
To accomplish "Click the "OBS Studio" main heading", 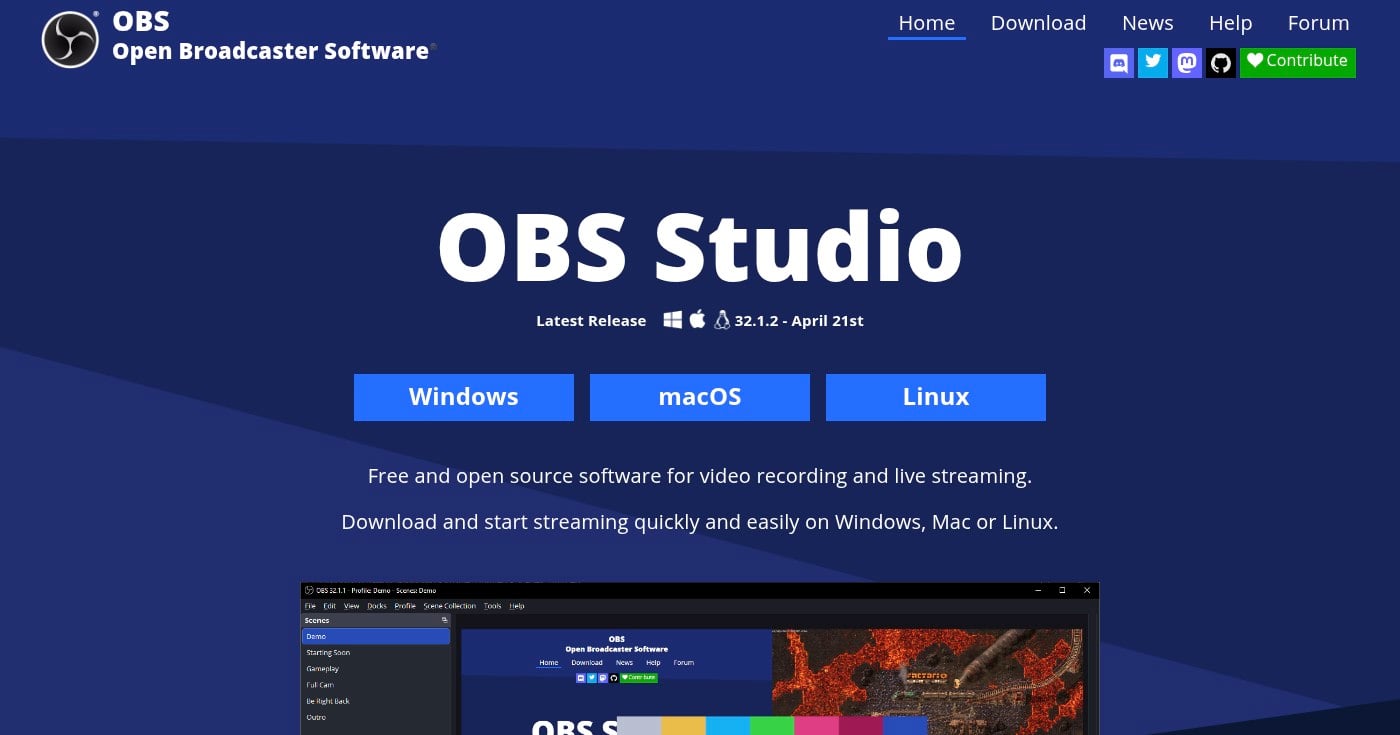I will pyautogui.click(x=700, y=247).
